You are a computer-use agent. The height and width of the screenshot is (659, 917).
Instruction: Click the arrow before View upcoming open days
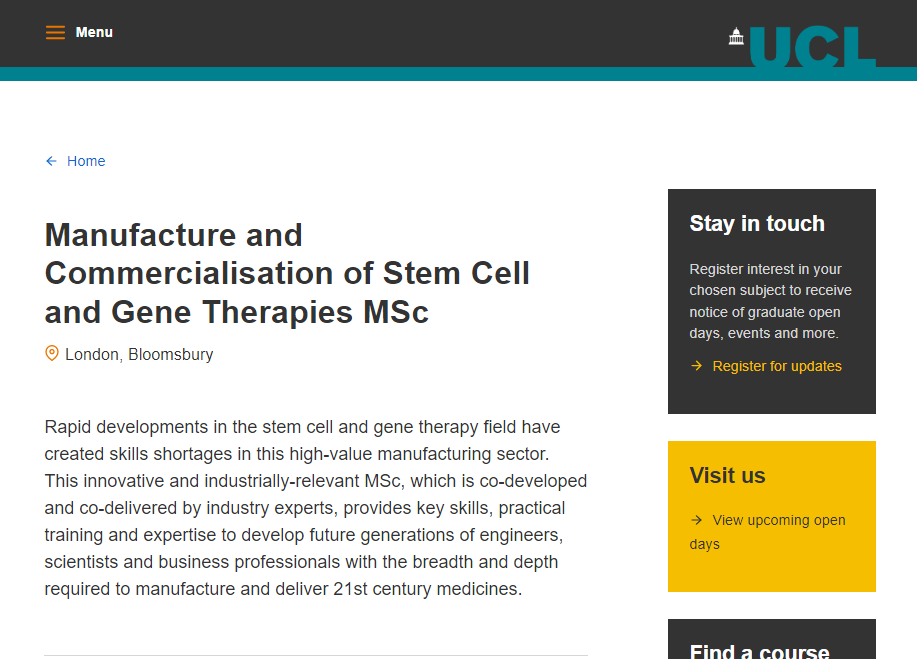tap(697, 520)
